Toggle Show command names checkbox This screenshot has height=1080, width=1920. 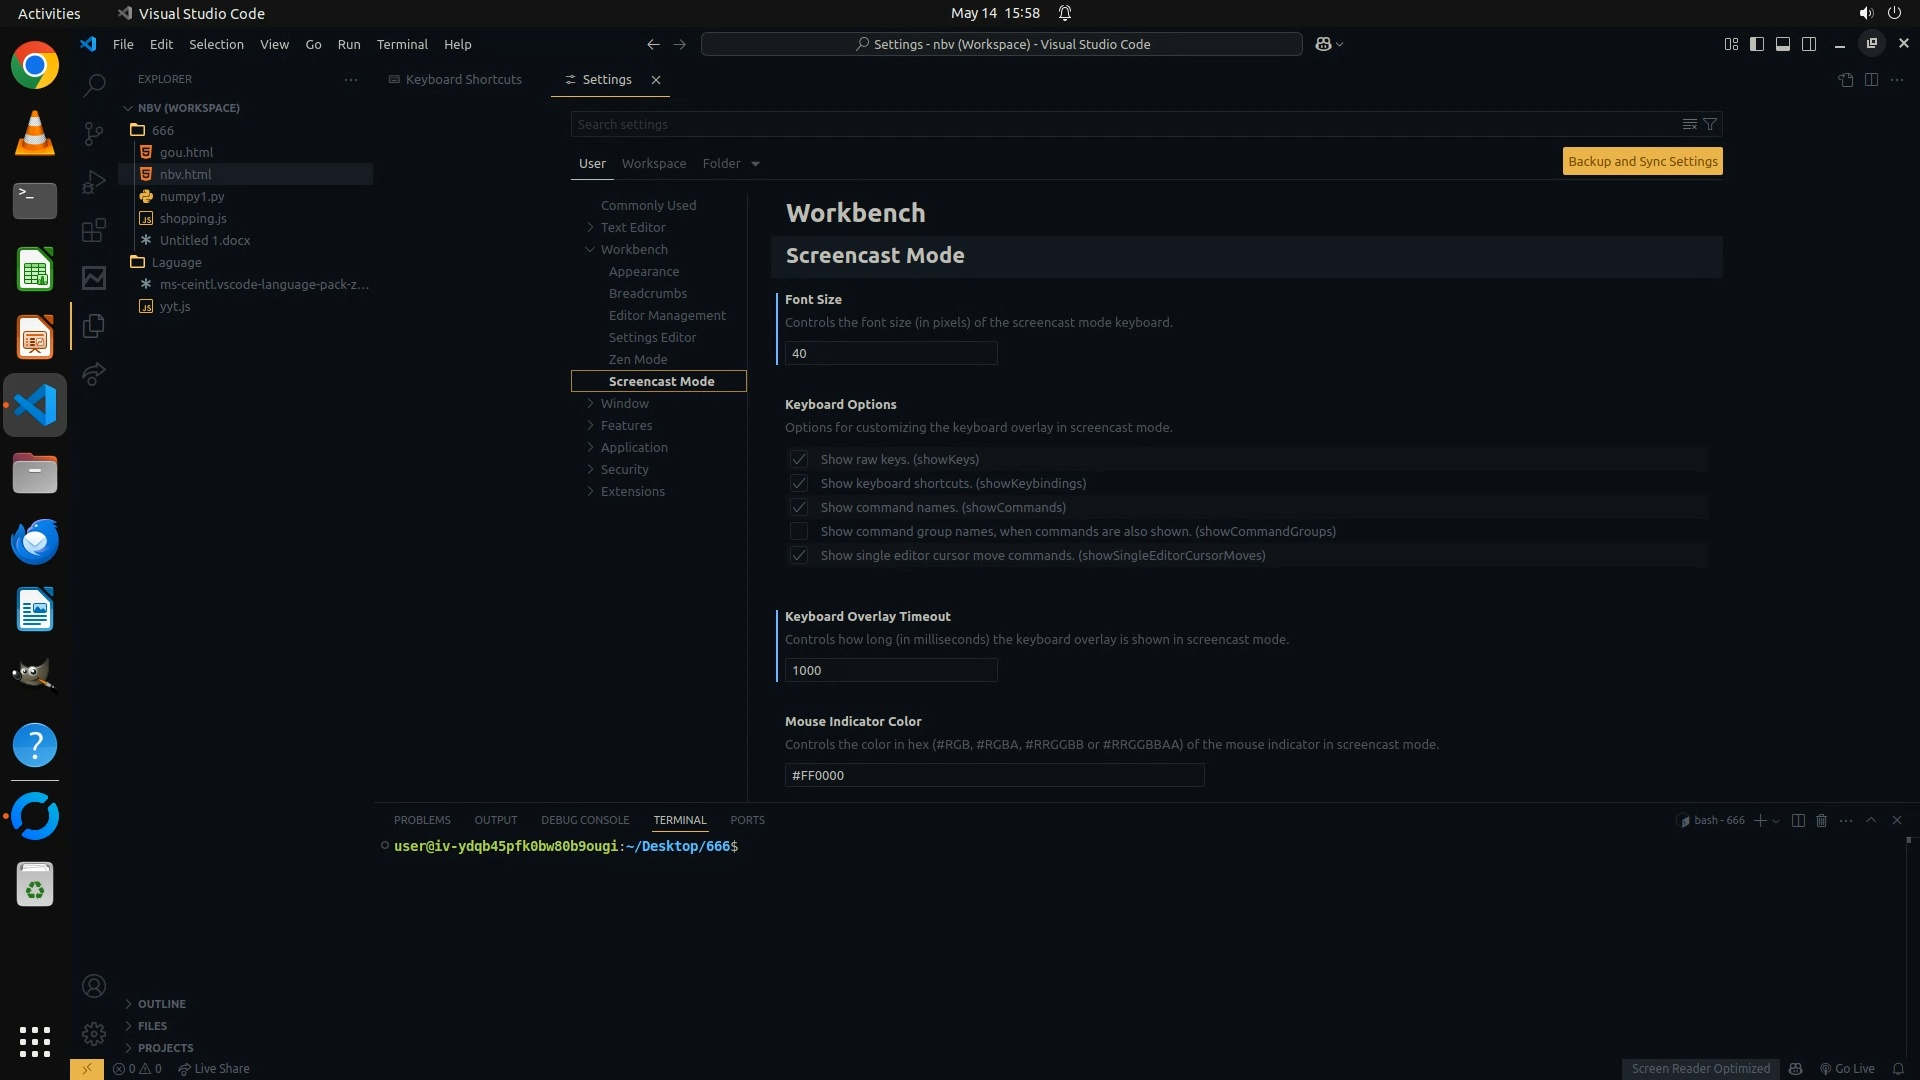(798, 507)
